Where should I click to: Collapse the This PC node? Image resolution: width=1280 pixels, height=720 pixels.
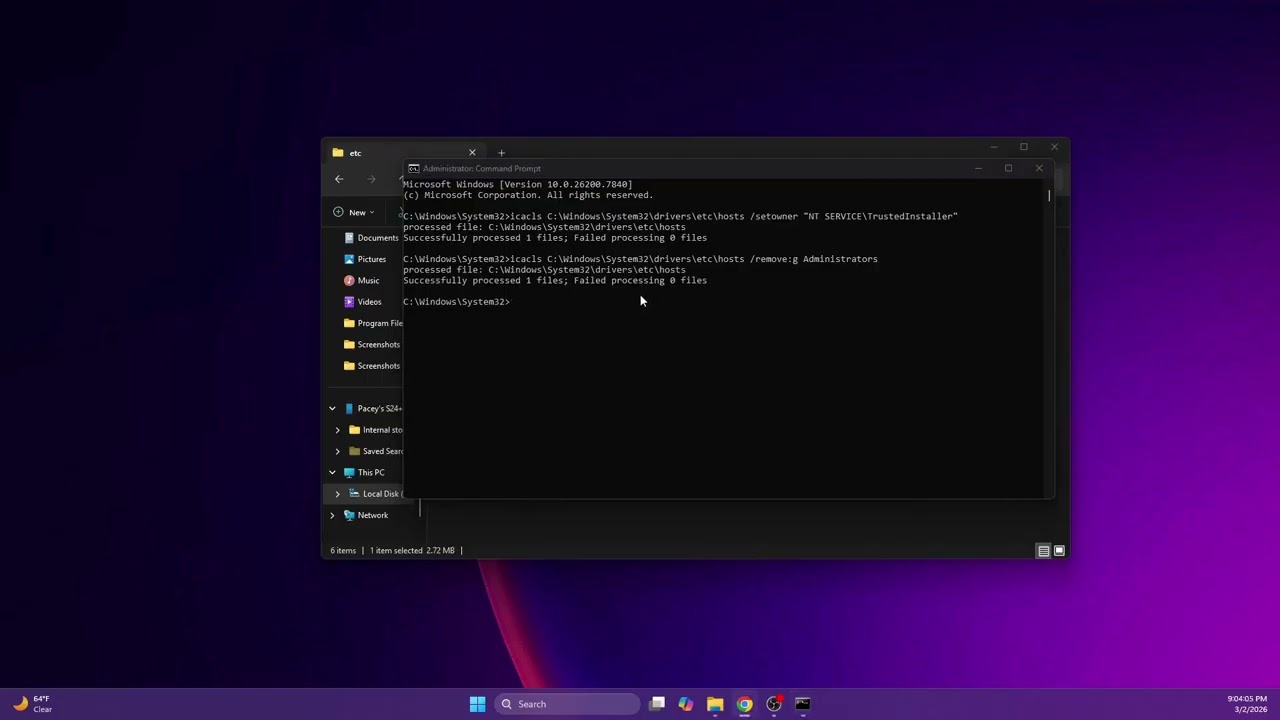point(332,472)
